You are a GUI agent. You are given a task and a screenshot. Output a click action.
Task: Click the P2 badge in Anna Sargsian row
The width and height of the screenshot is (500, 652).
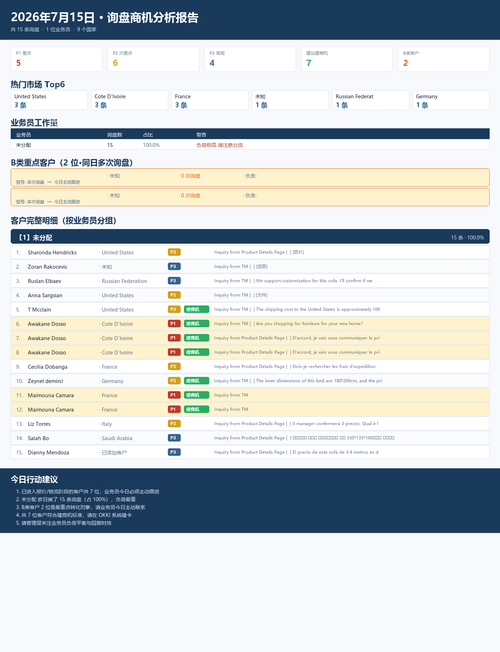[174, 295]
